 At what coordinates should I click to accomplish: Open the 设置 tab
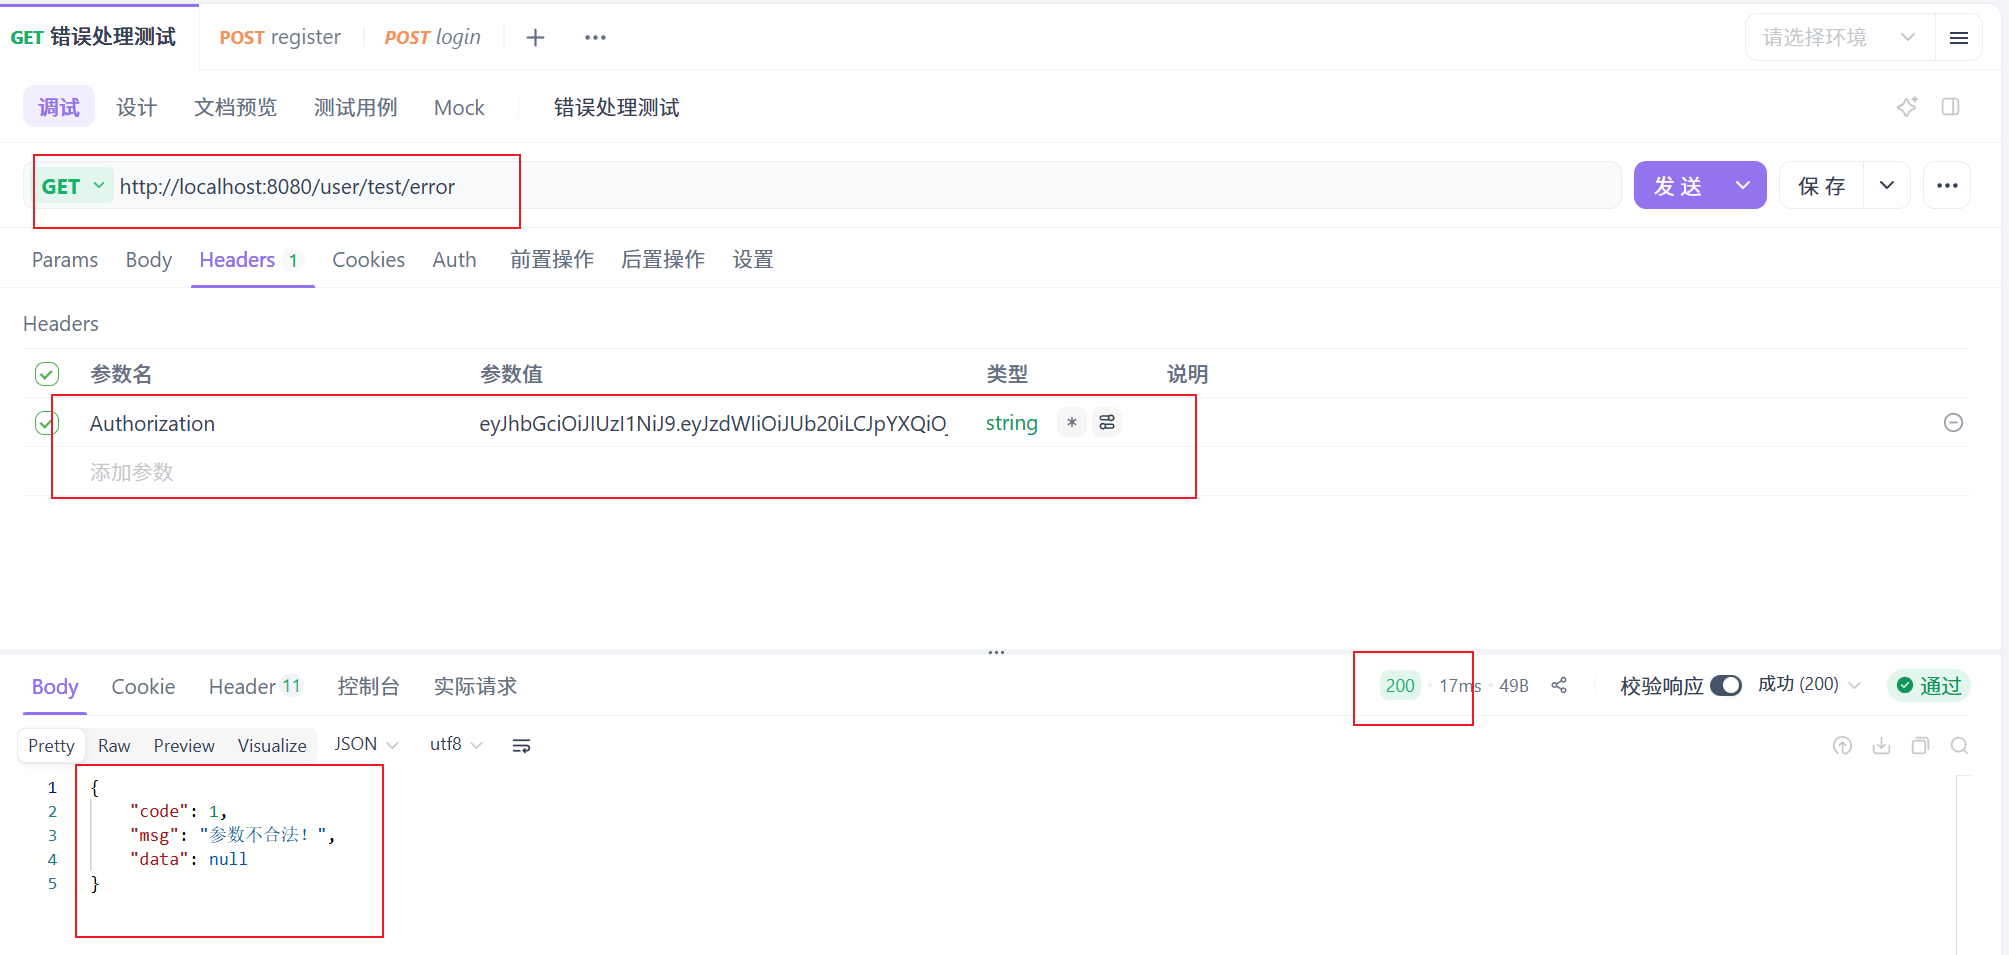point(753,260)
